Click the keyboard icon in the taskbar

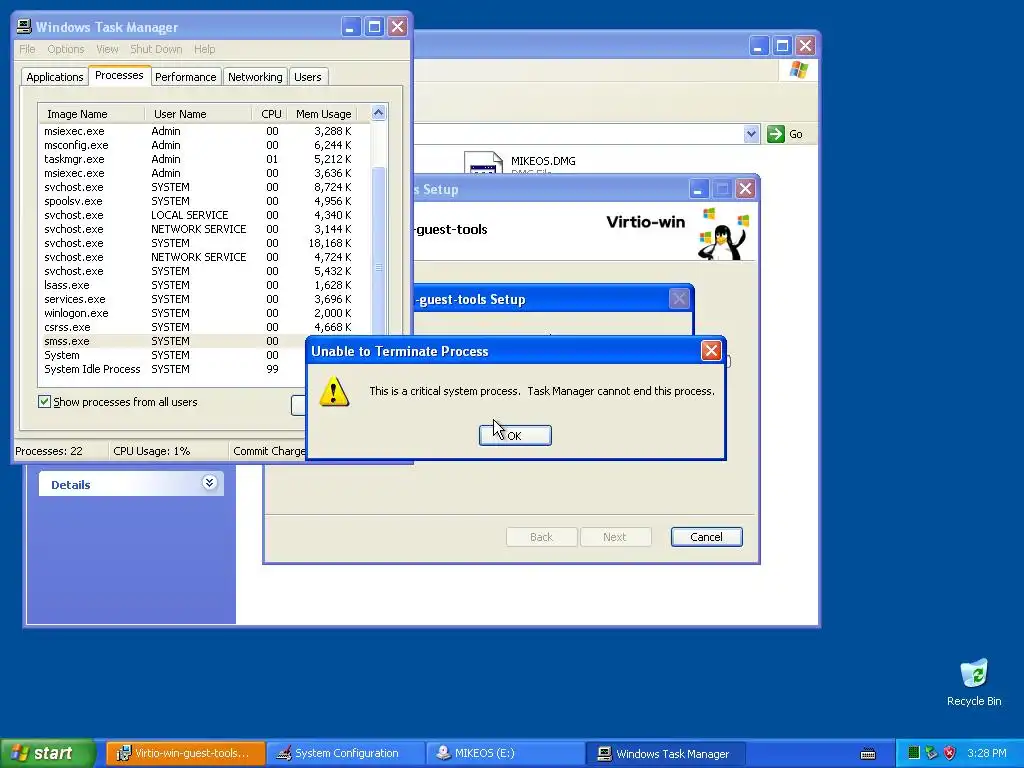(x=868, y=754)
